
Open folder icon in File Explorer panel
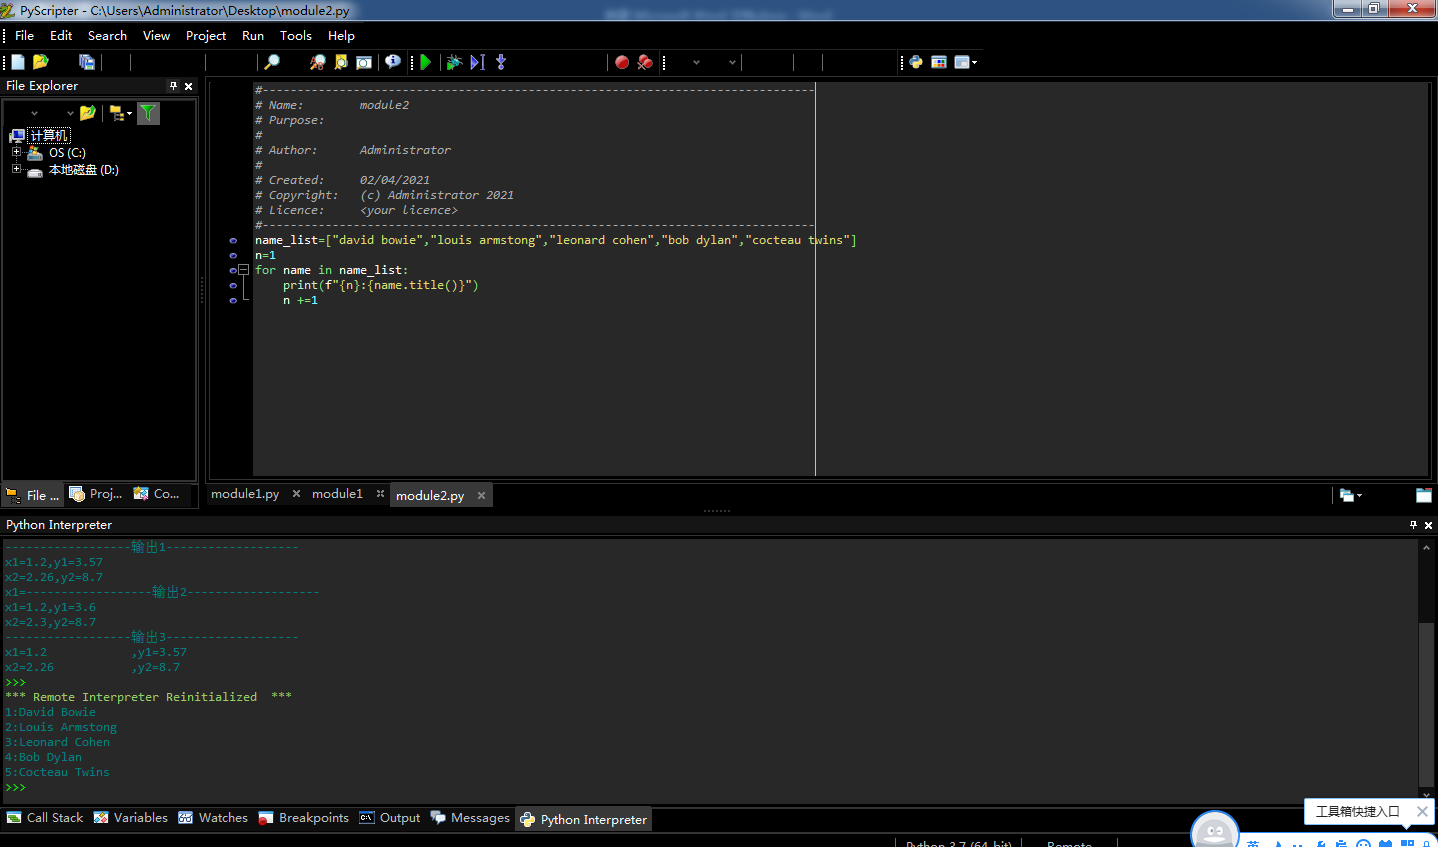[x=88, y=113]
